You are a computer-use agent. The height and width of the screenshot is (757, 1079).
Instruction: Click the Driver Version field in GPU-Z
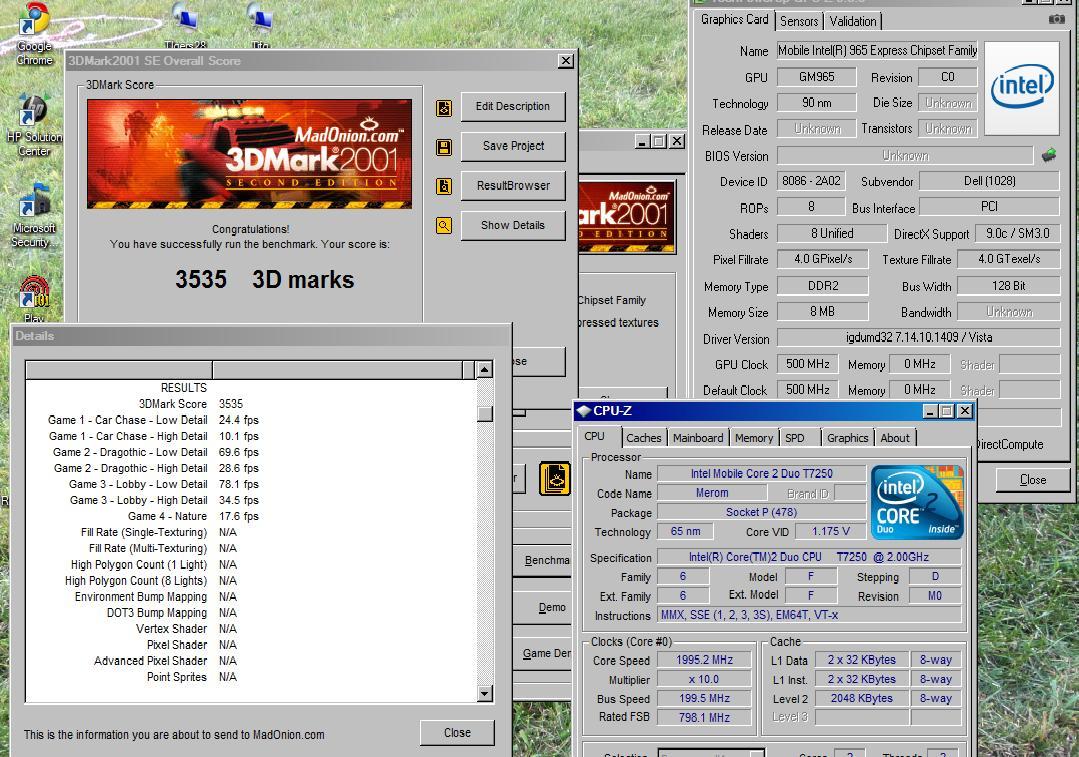pyautogui.click(x=919, y=338)
